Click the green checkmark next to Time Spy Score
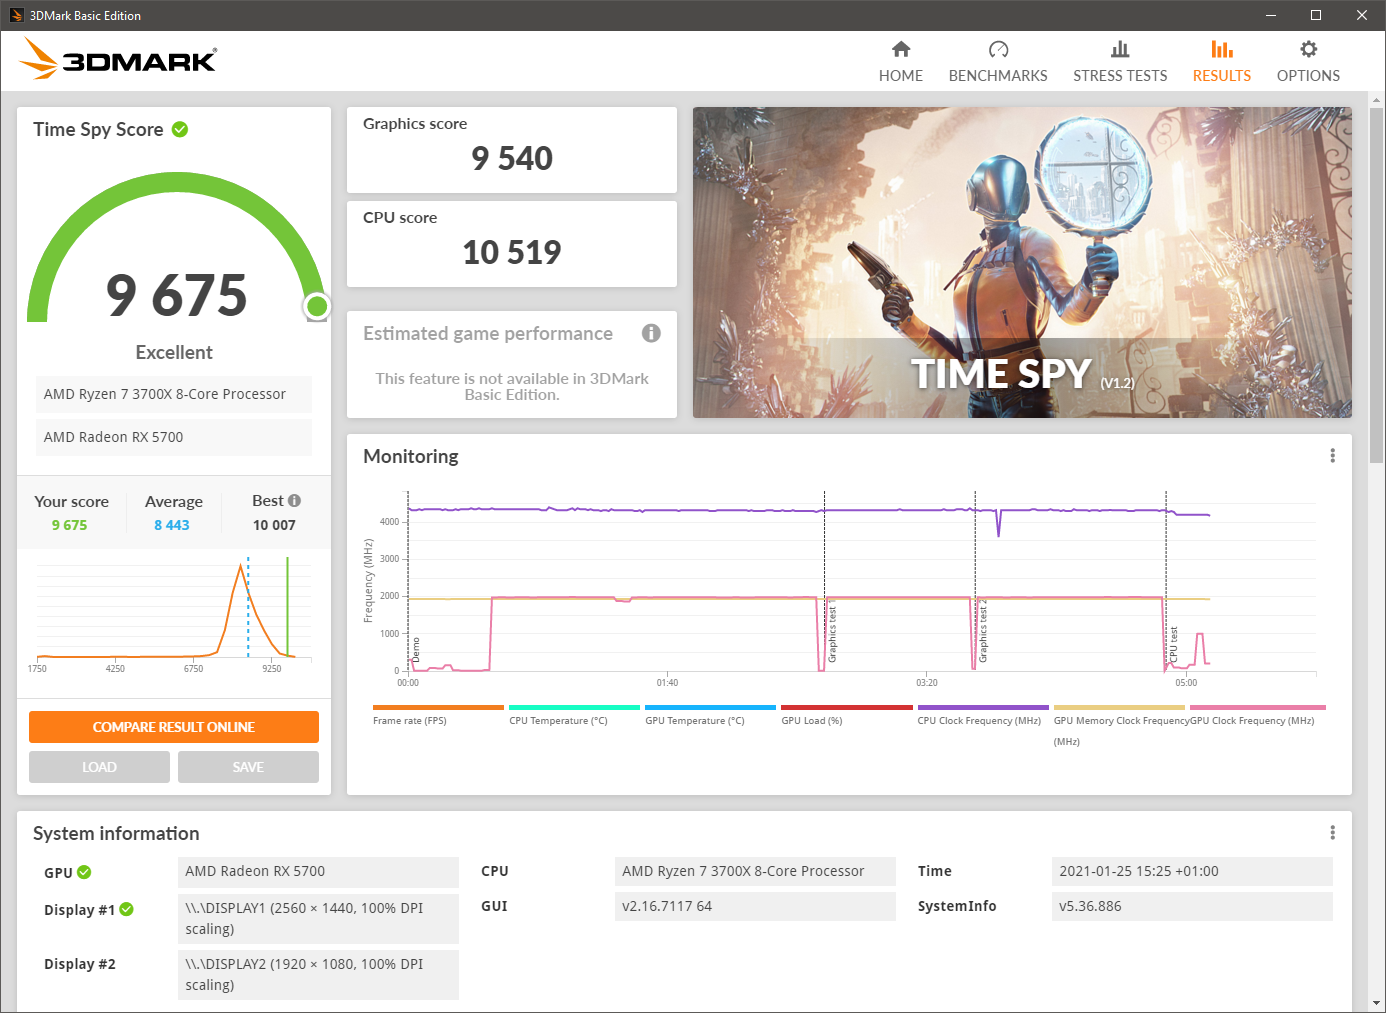This screenshot has height=1013, width=1386. 180,128
